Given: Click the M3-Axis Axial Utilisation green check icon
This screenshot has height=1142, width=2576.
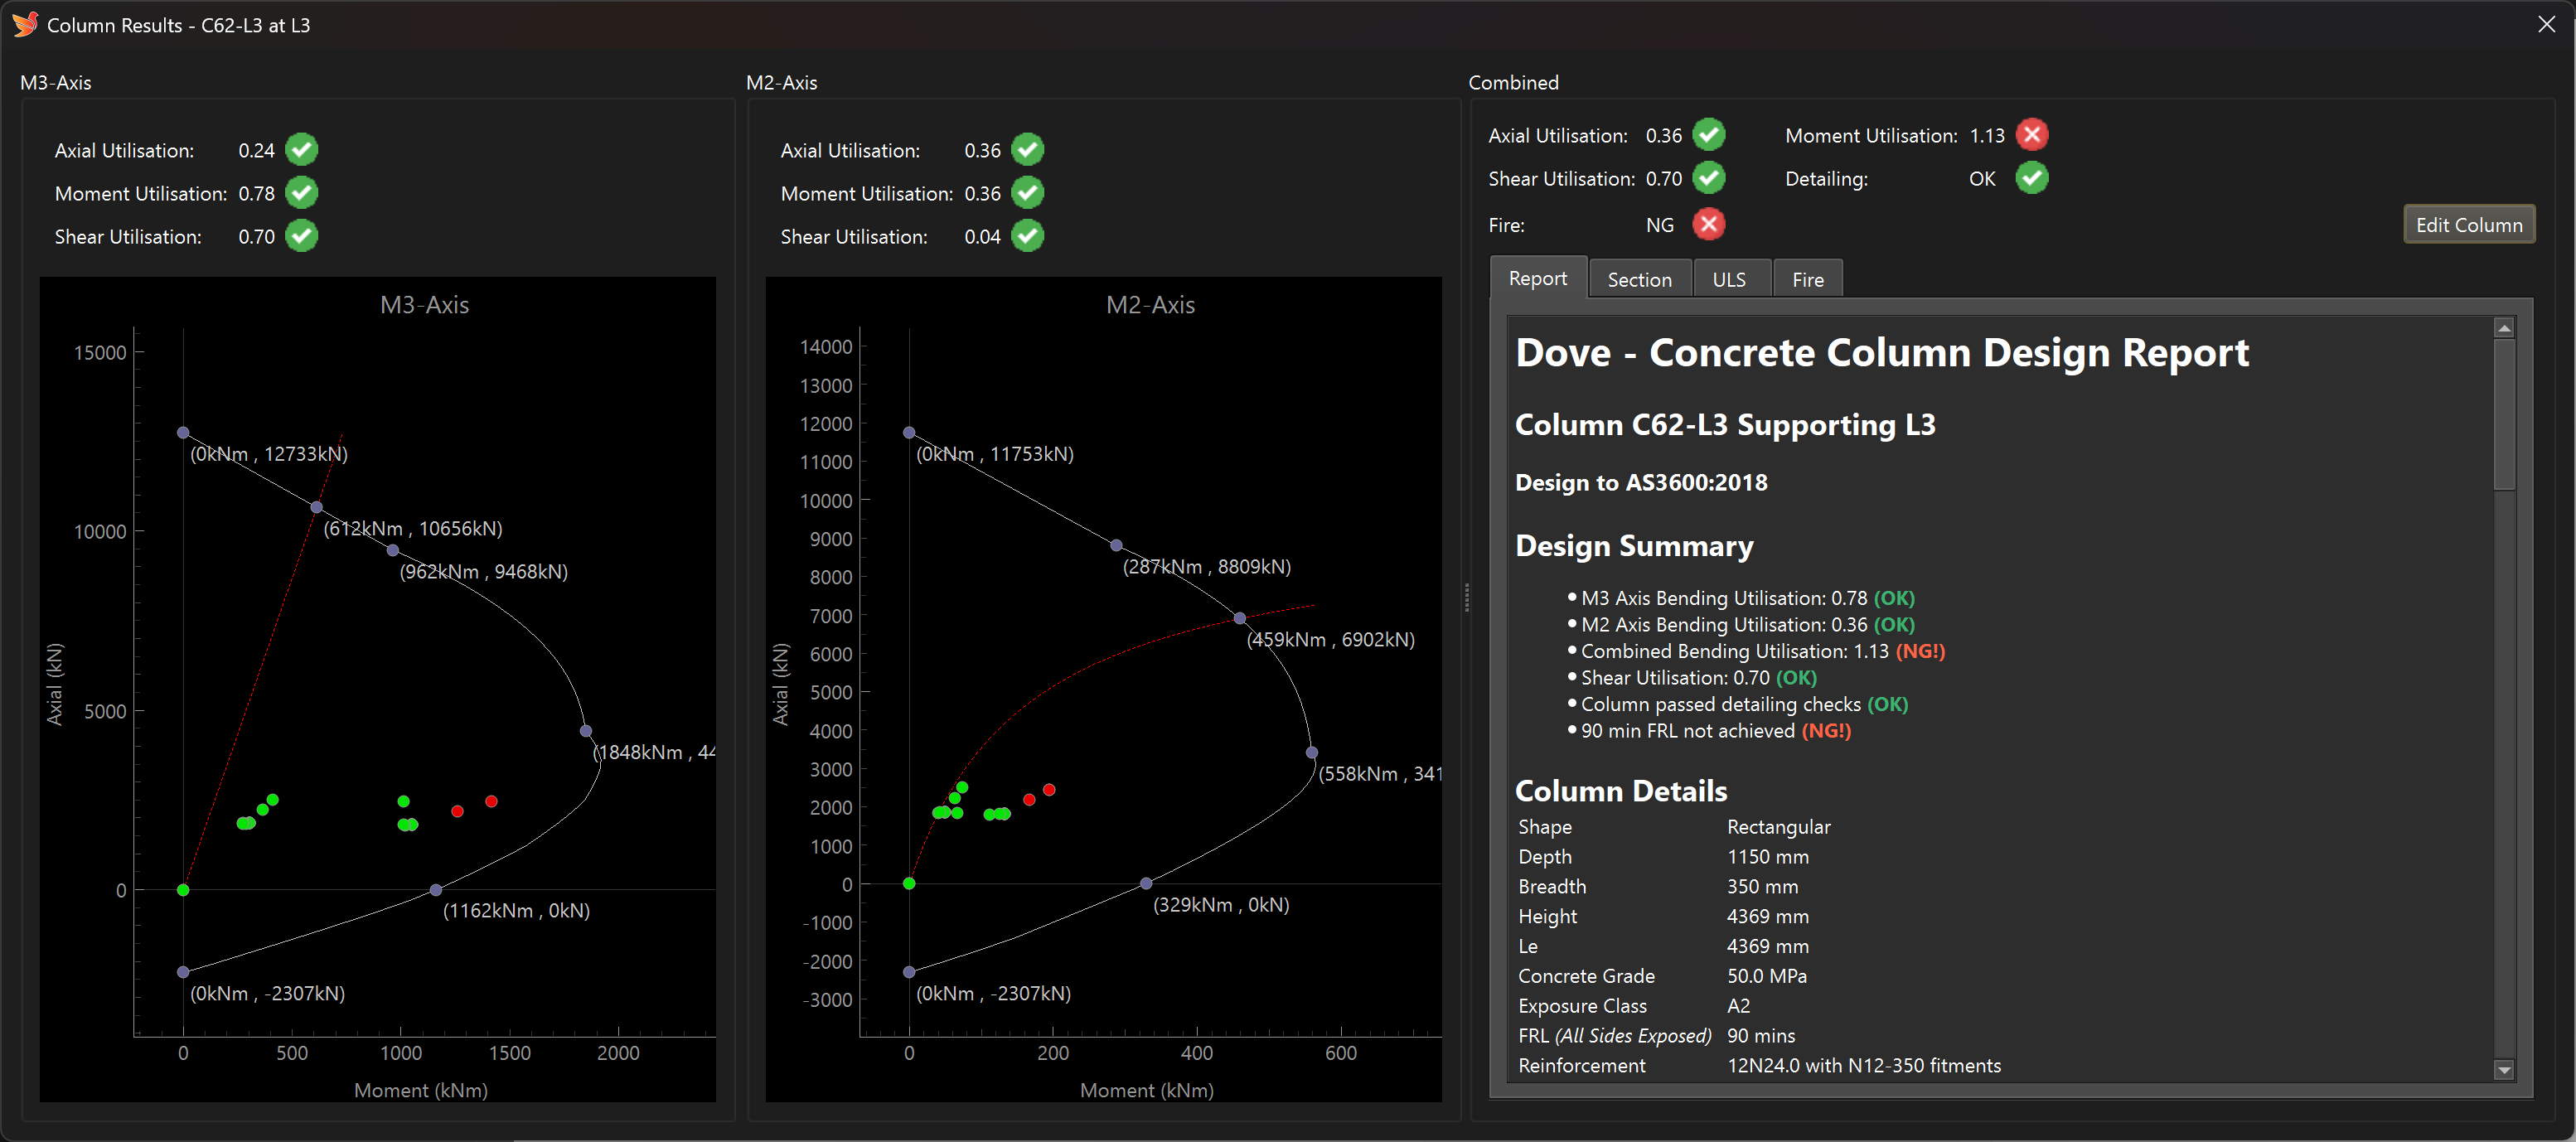Looking at the screenshot, I should pos(301,150).
